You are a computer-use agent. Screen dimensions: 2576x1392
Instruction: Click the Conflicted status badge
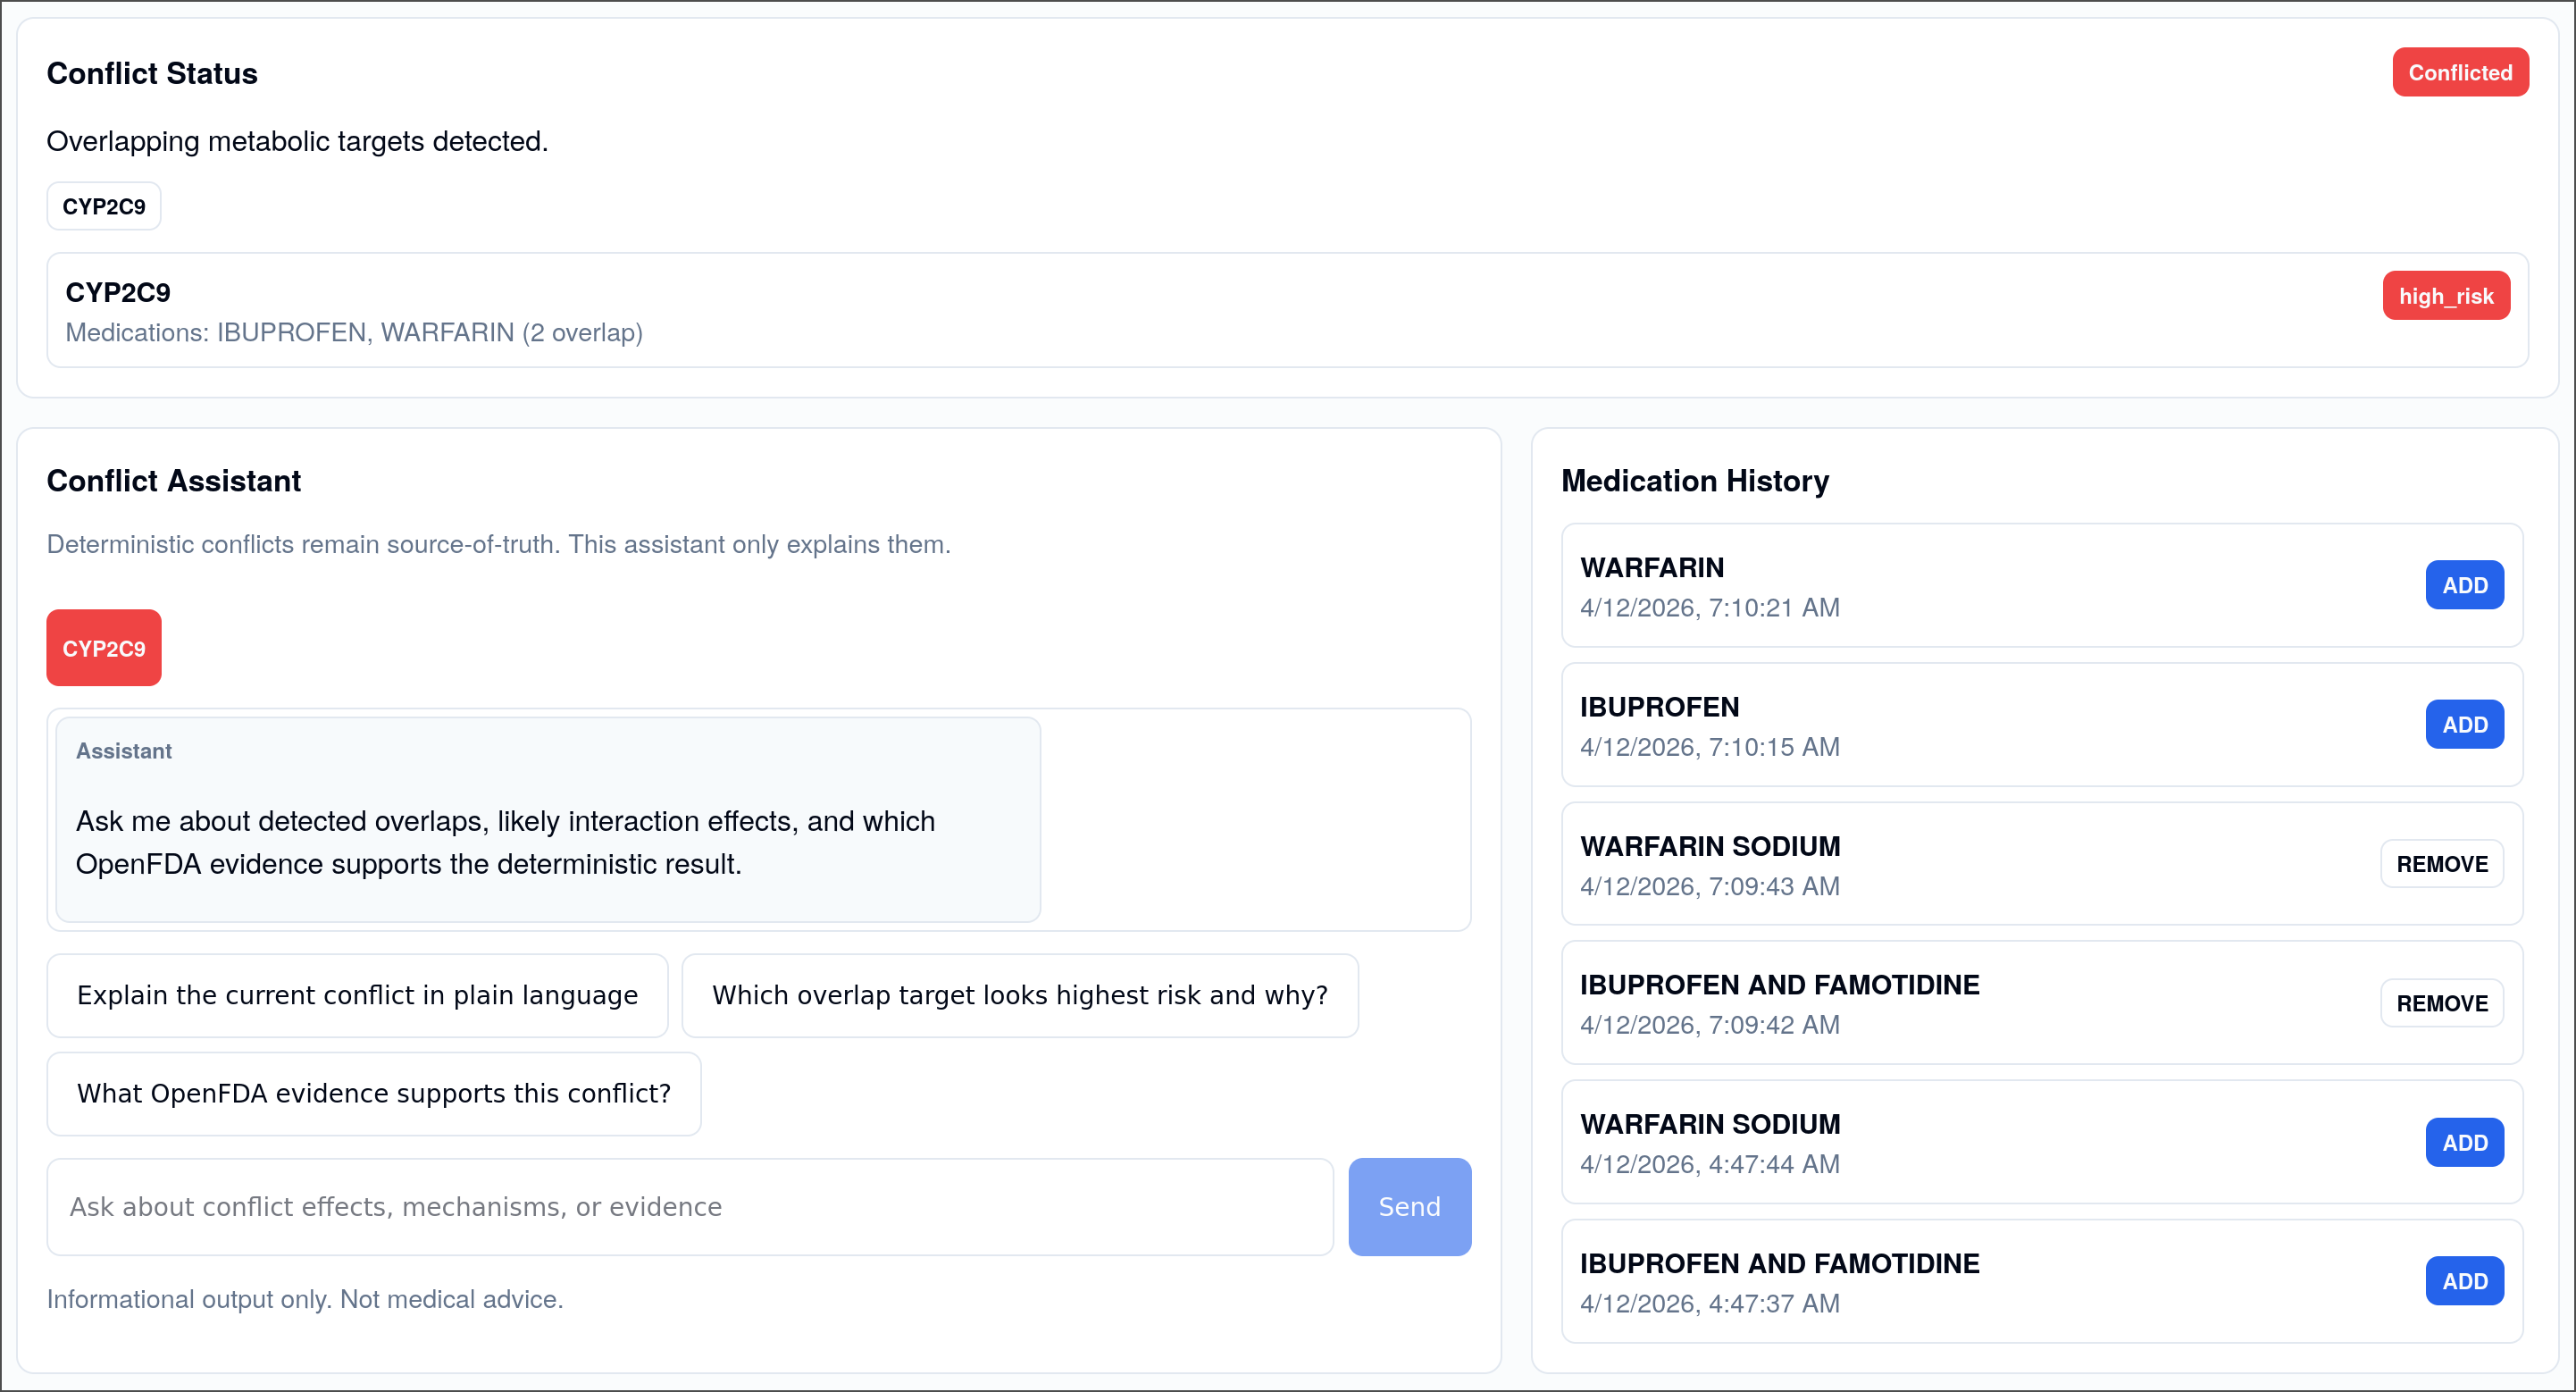(2459, 72)
